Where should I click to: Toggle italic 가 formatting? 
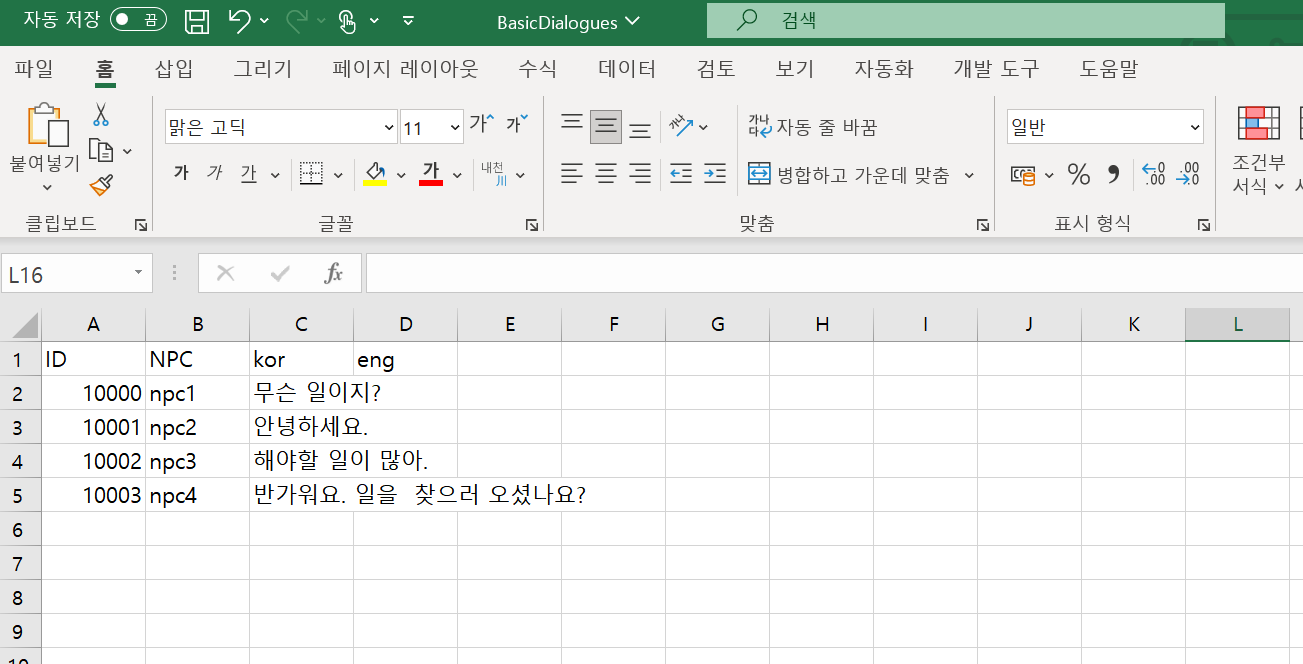pyautogui.click(x=214, y=174)
